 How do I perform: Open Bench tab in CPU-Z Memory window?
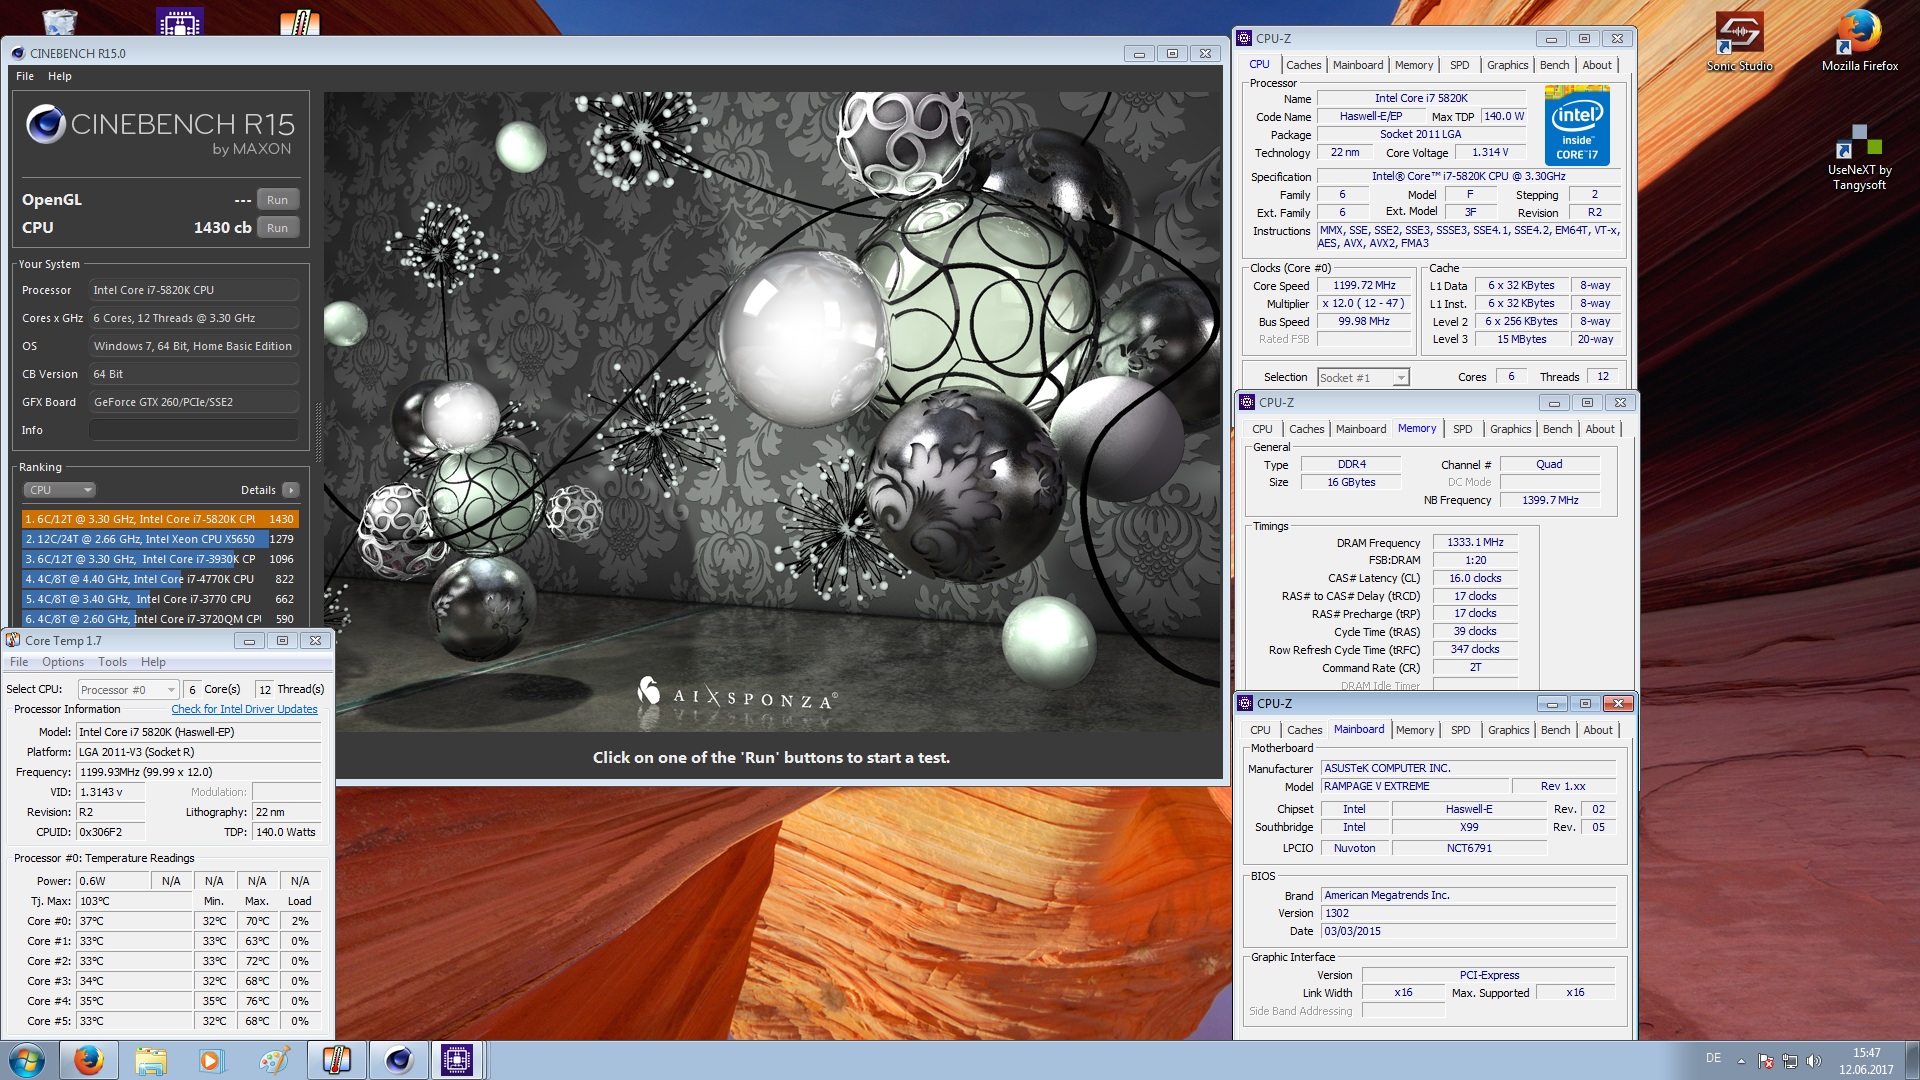(x=1557, y=429)
